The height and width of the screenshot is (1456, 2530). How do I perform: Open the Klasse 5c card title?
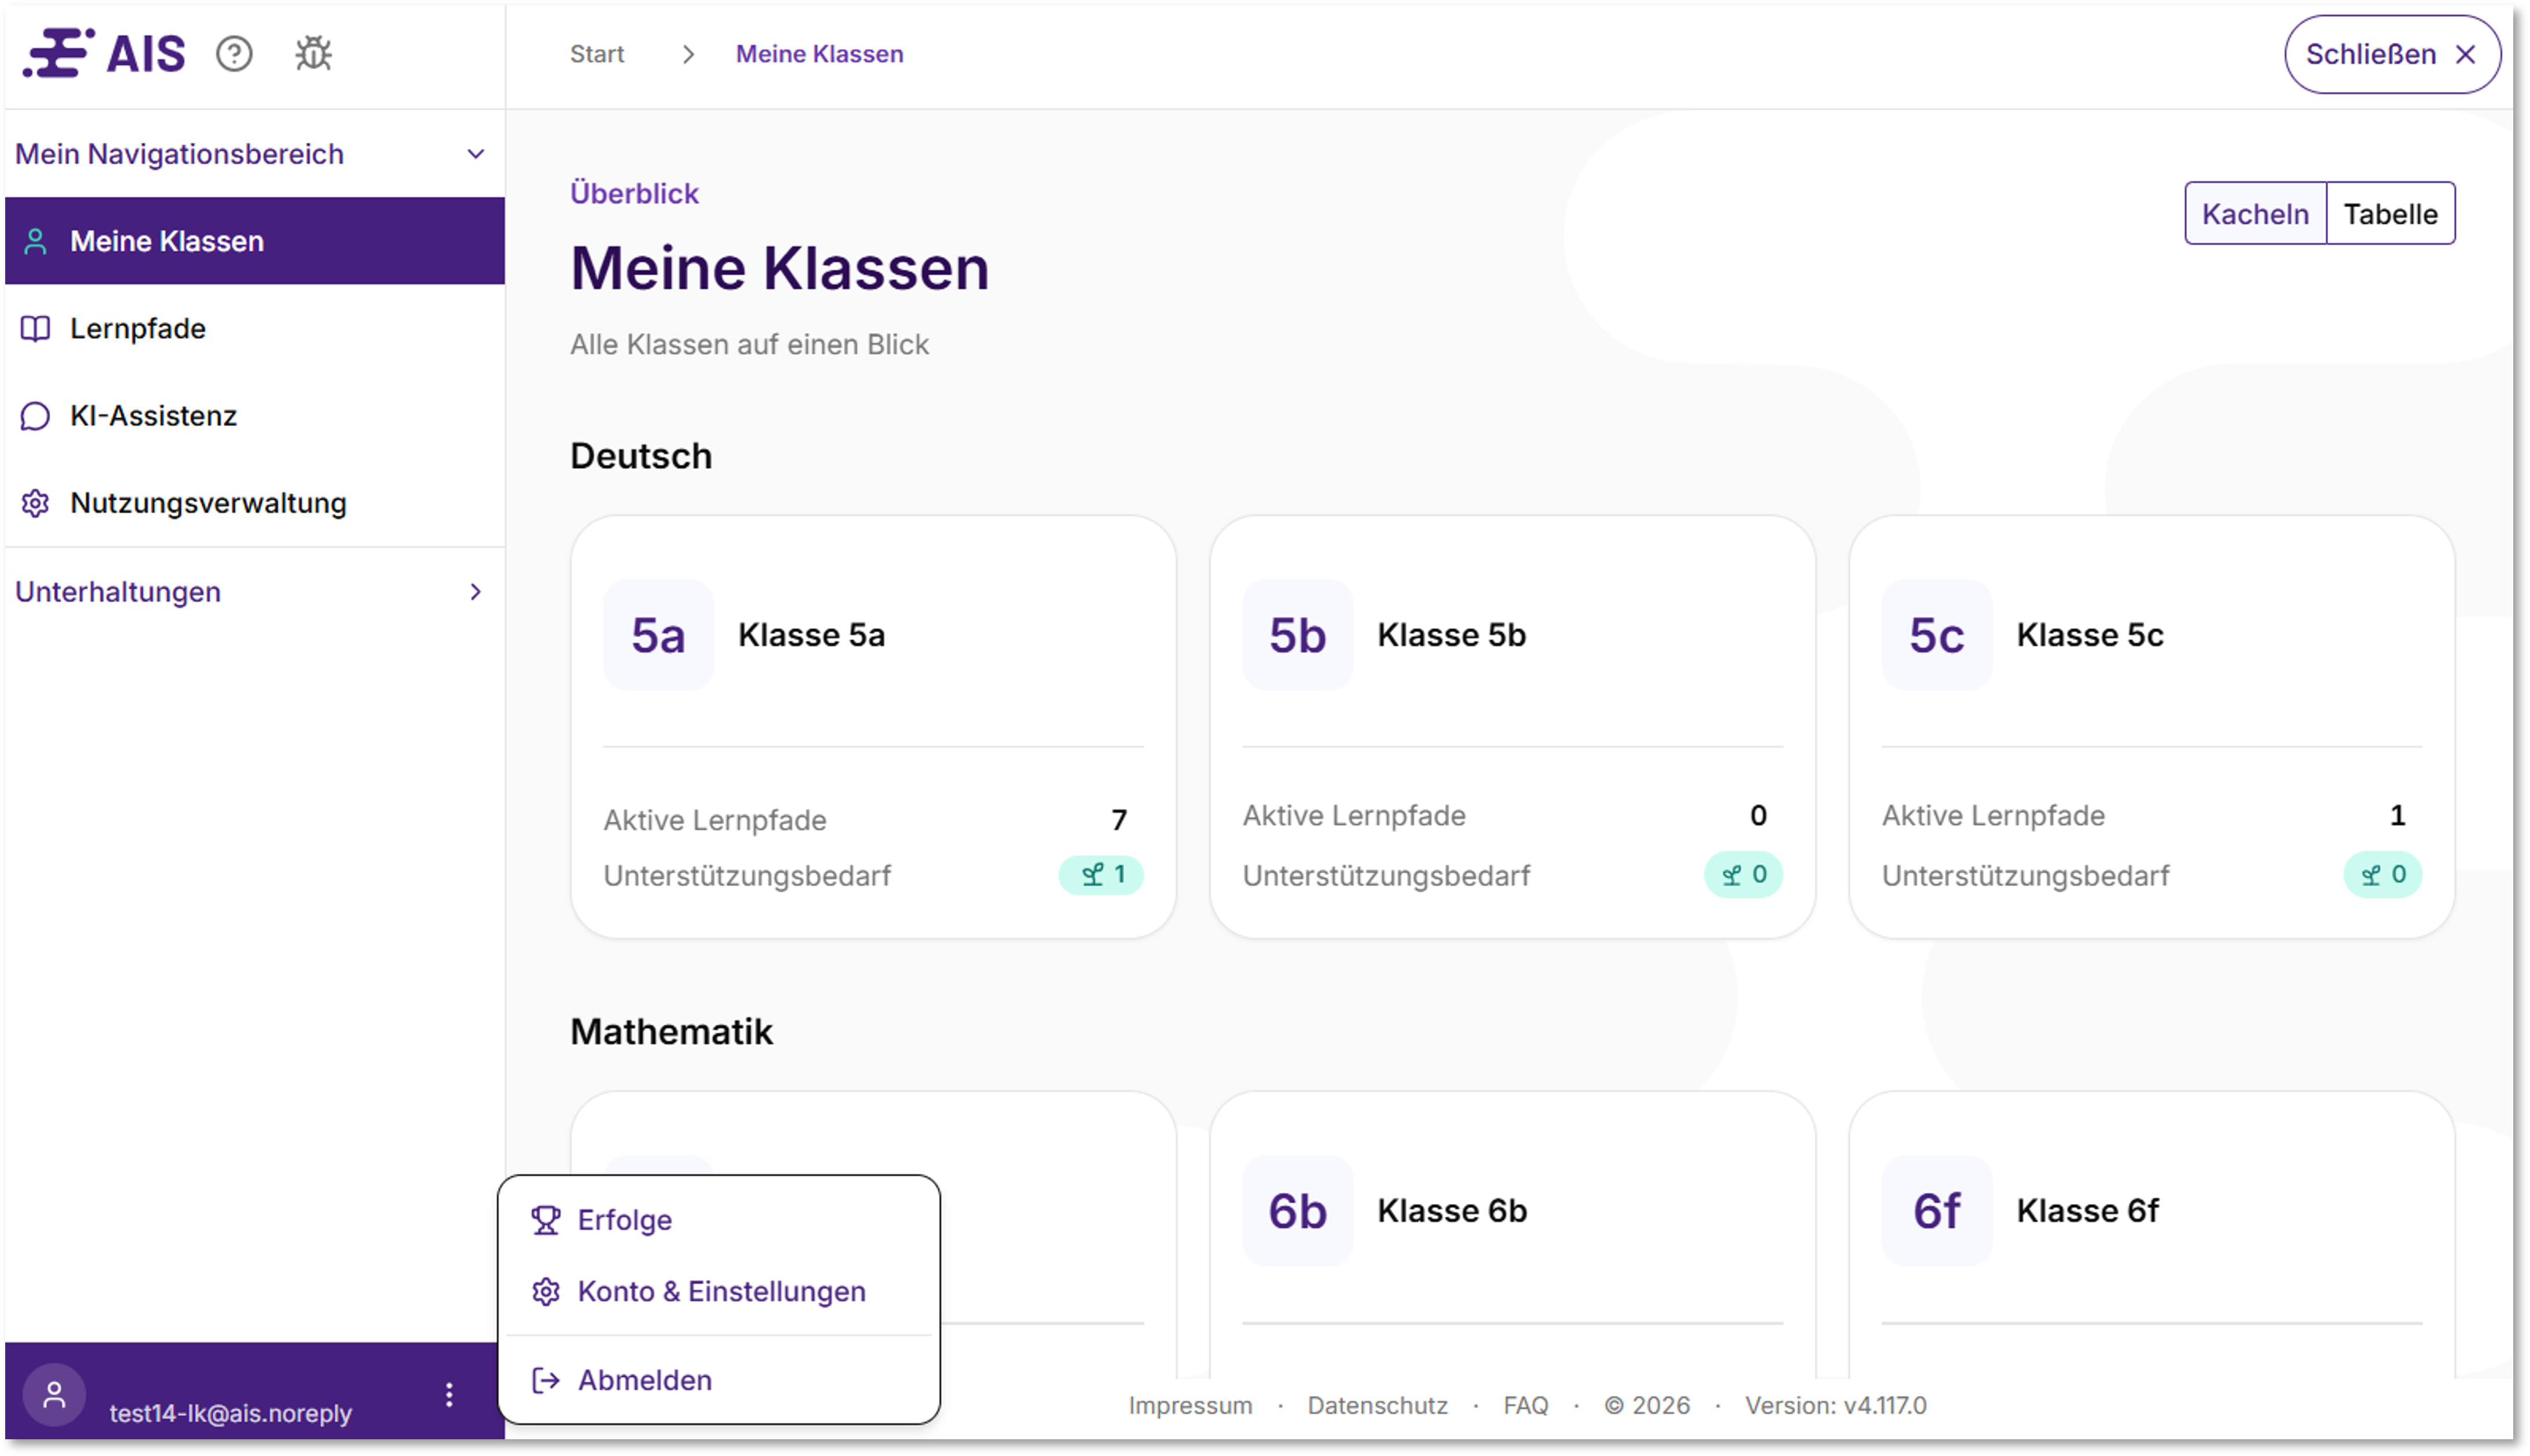click(2089, 635)
